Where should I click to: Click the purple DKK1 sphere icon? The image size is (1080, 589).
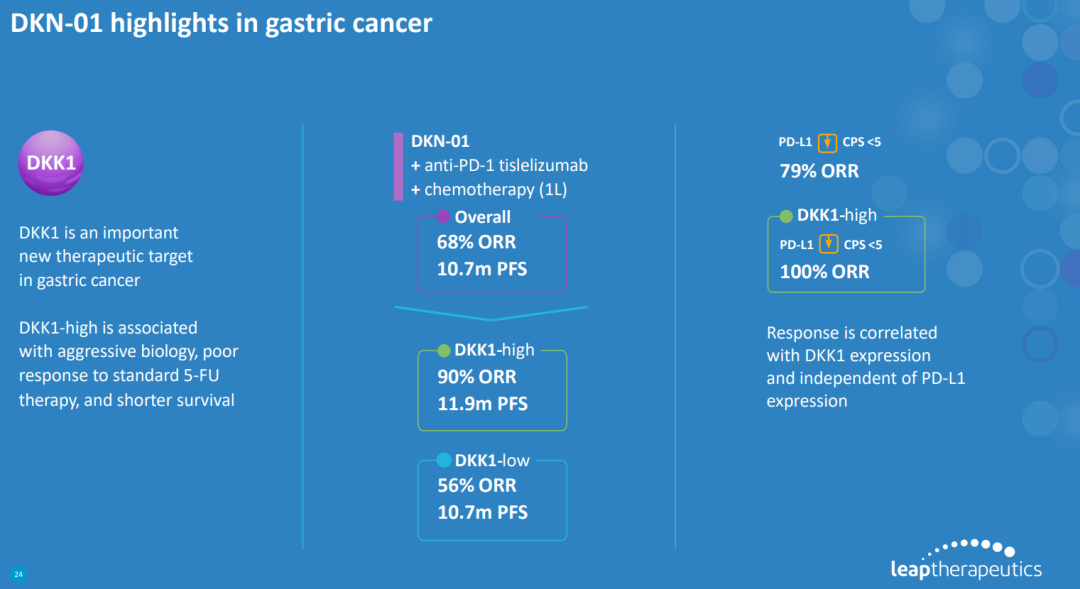pyautogui.click(x=51, y=163)
